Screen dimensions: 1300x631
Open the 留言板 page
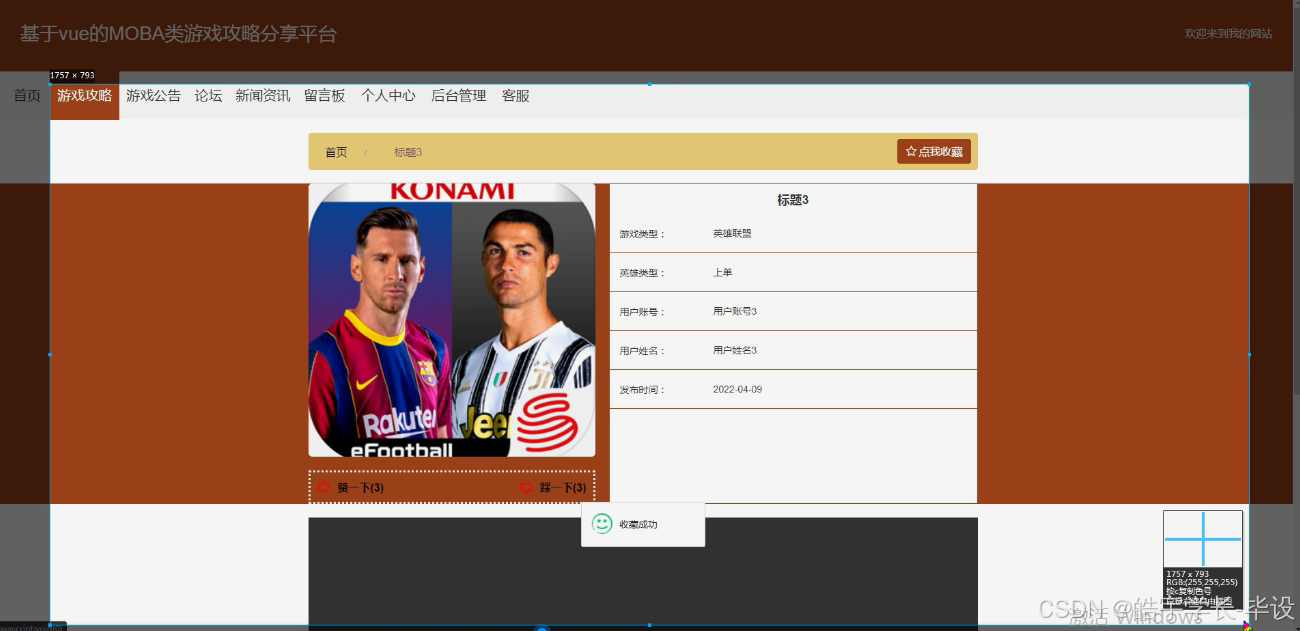(x=325, y=96)
